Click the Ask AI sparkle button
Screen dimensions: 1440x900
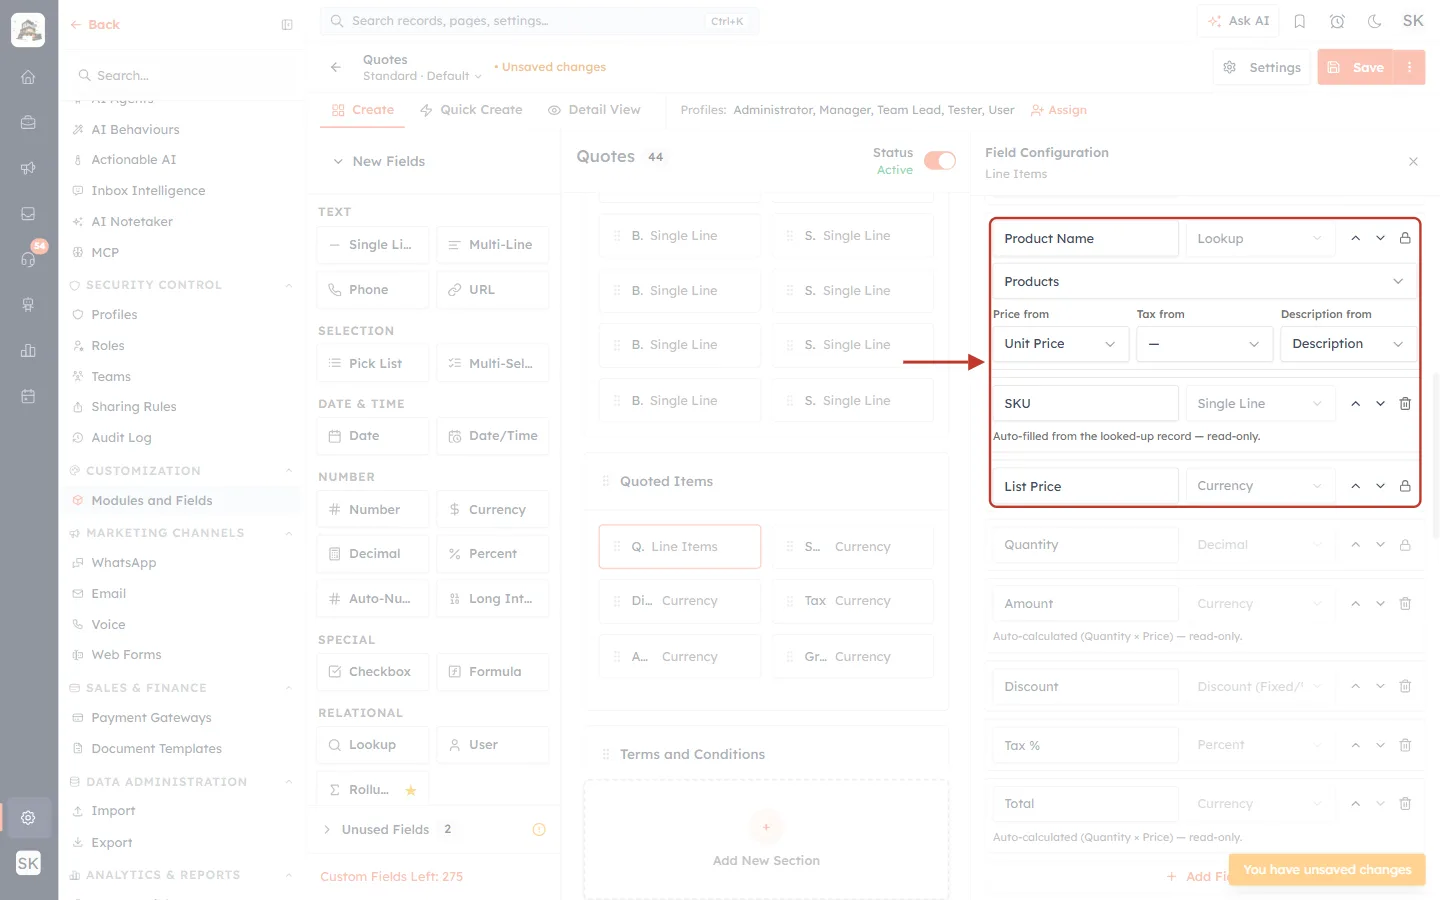click(1238, 21)
